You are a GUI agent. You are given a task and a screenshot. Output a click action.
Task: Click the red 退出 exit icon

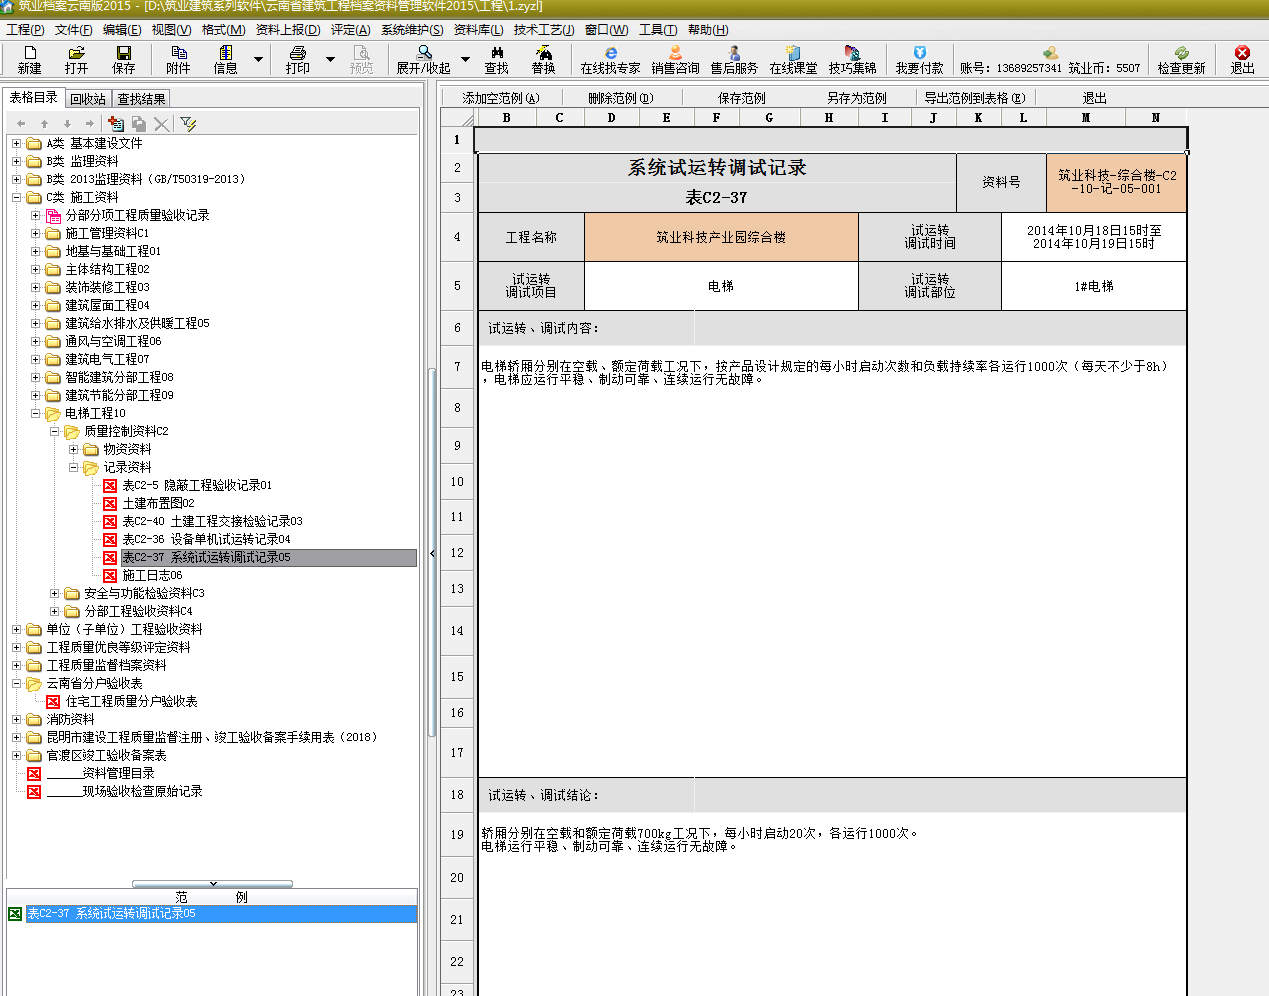(1242, 59)
